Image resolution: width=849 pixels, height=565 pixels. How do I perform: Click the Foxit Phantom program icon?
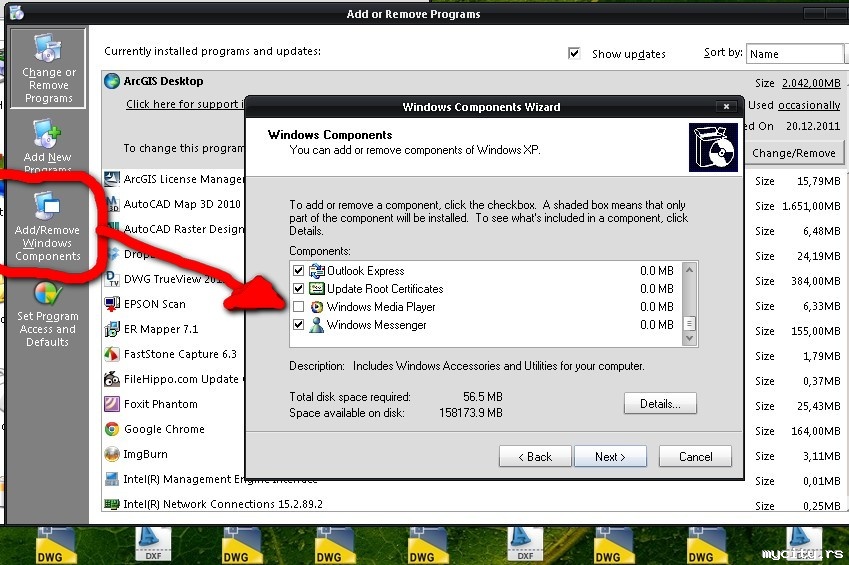(x=112, y=404)
